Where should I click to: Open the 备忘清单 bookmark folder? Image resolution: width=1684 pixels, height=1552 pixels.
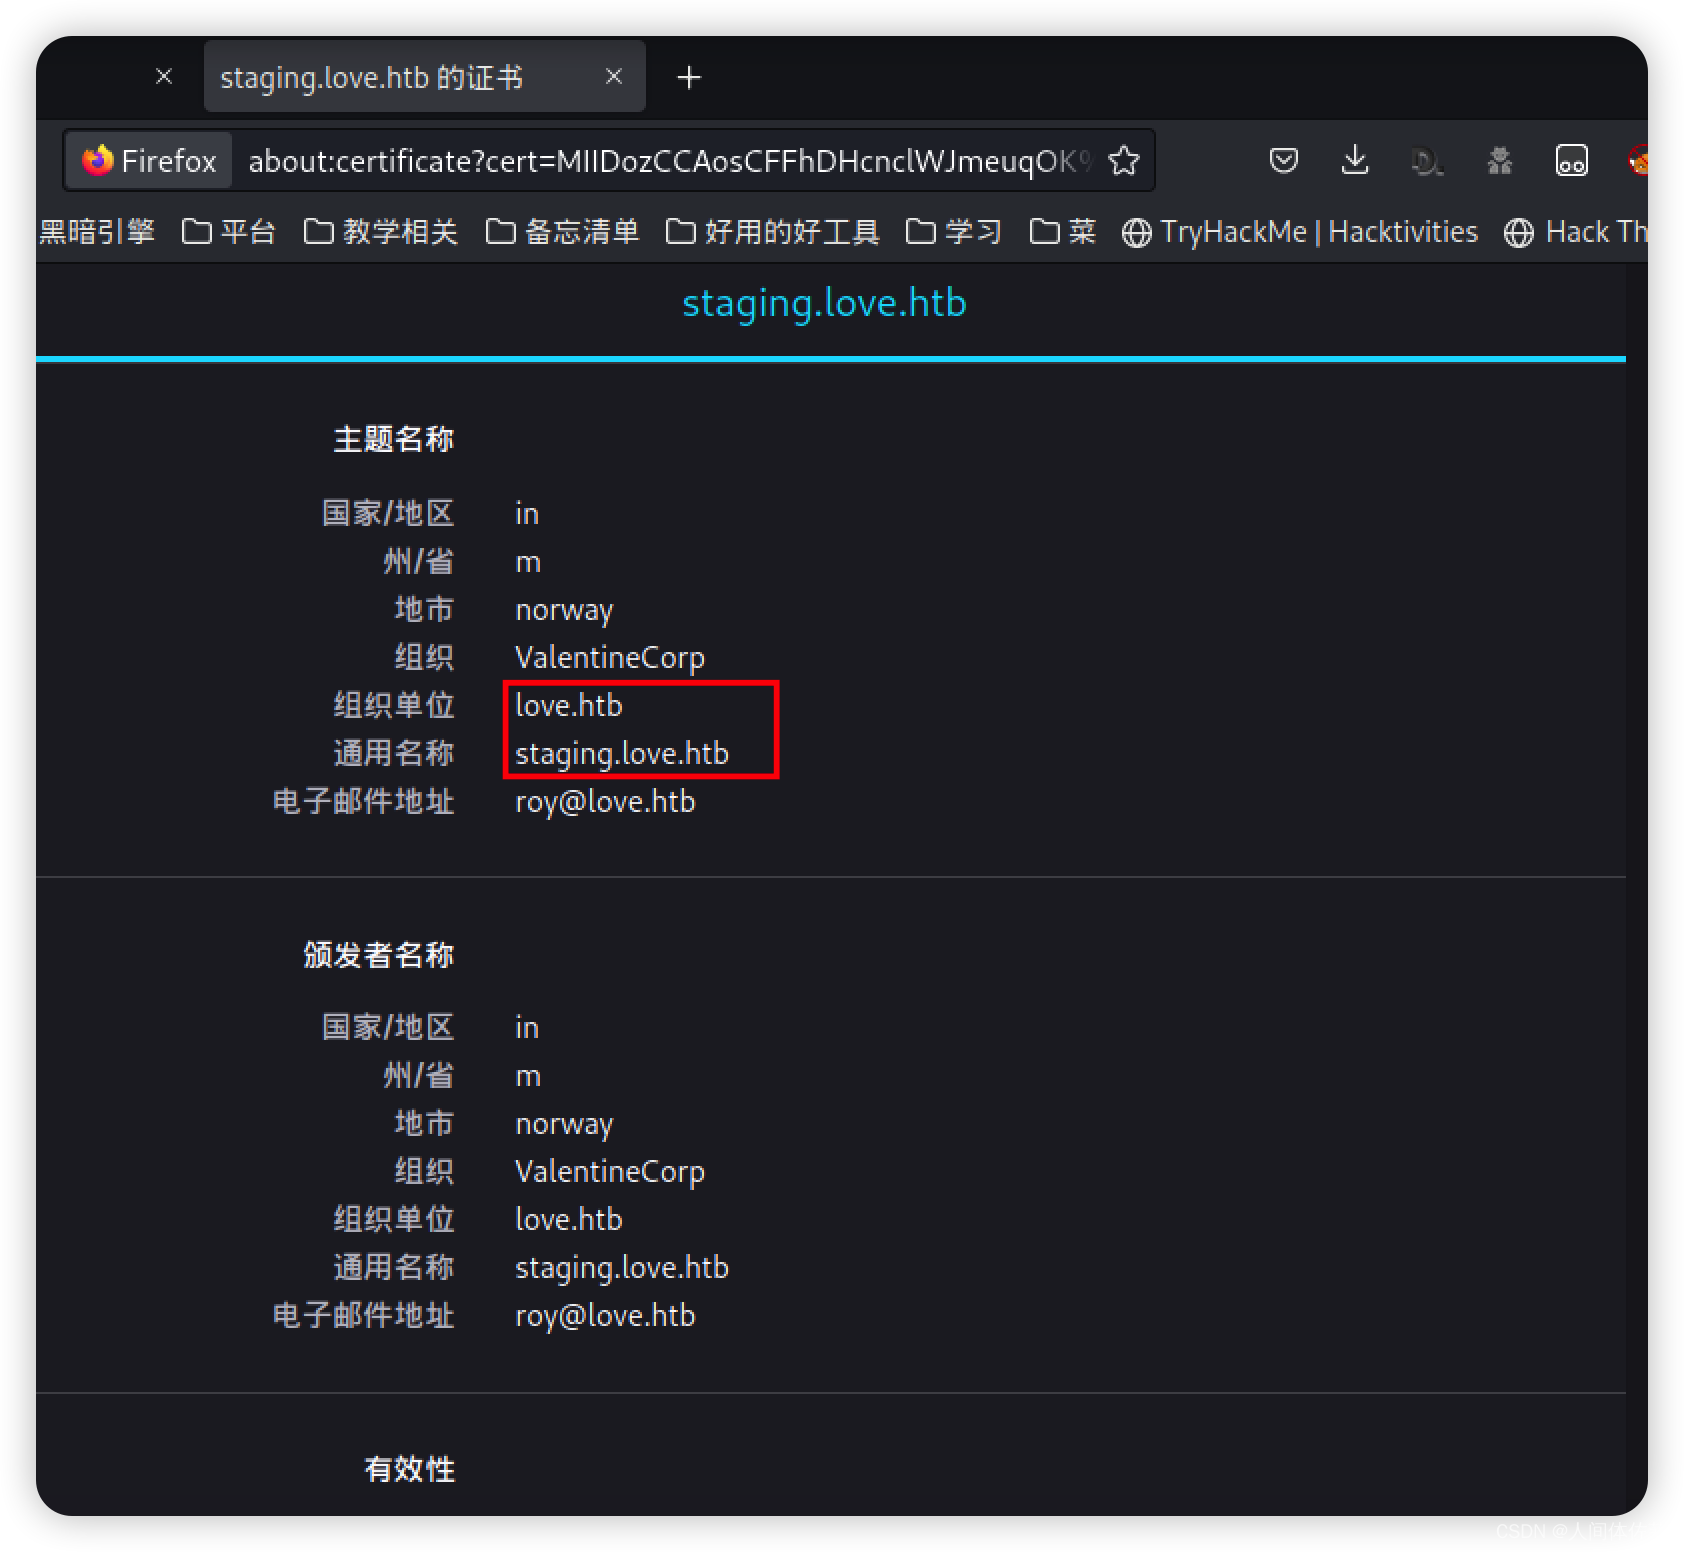[x=562, y=232]
